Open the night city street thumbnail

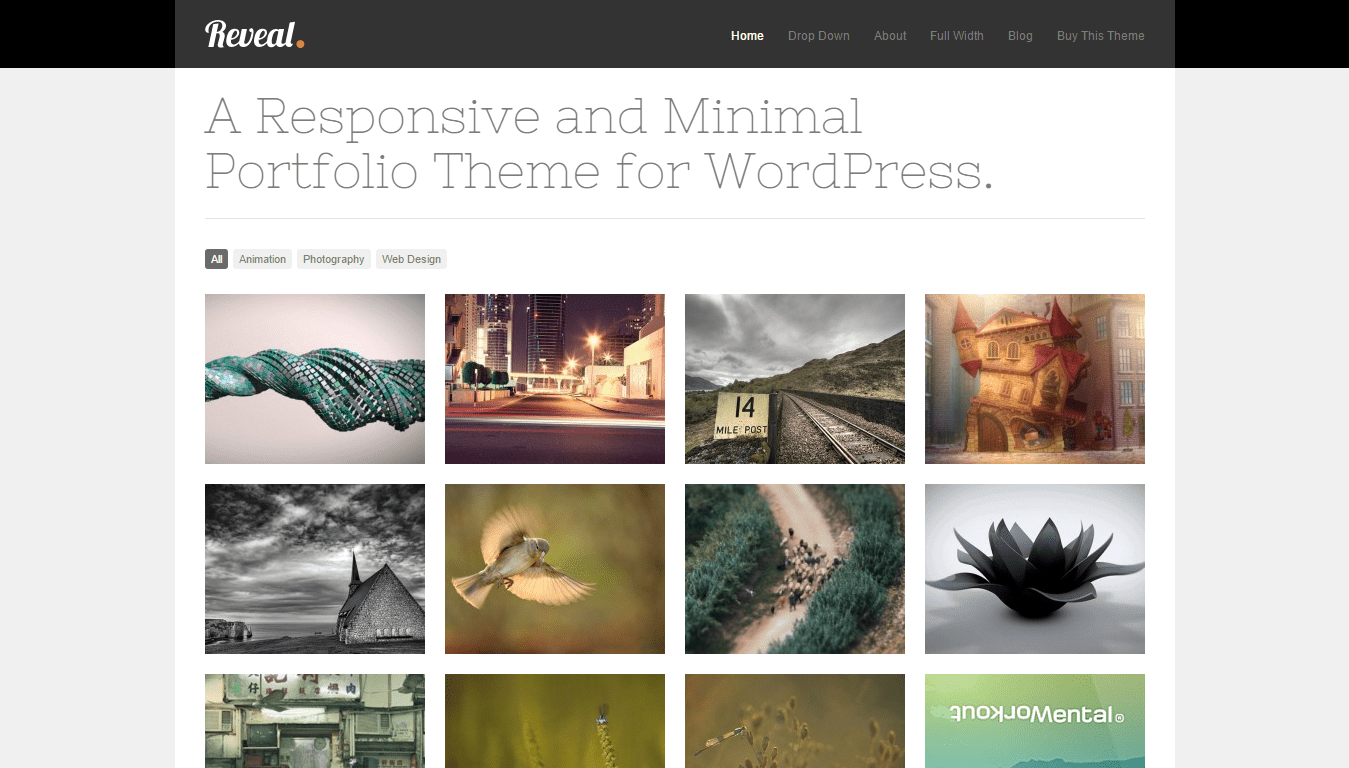(555, 379)
